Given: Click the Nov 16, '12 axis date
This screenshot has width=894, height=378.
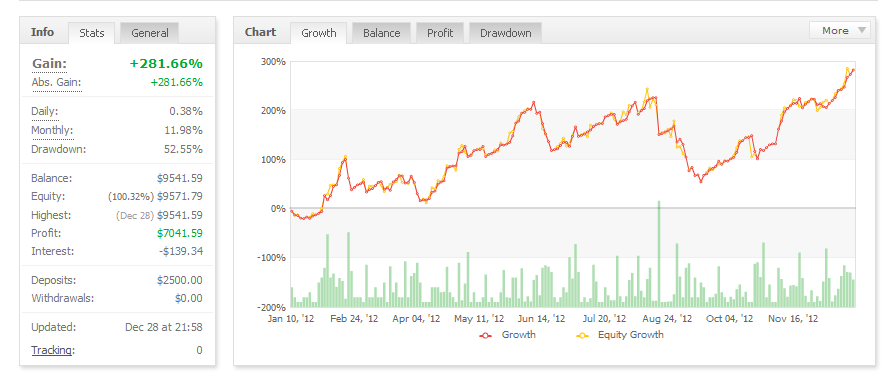Looking at the screenshot, I should 794,319.
